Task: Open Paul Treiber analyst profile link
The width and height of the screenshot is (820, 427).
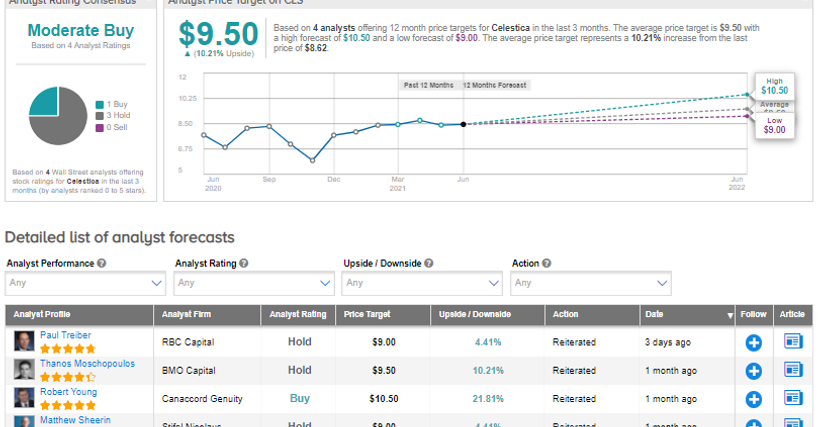Action: click(65, 335)
